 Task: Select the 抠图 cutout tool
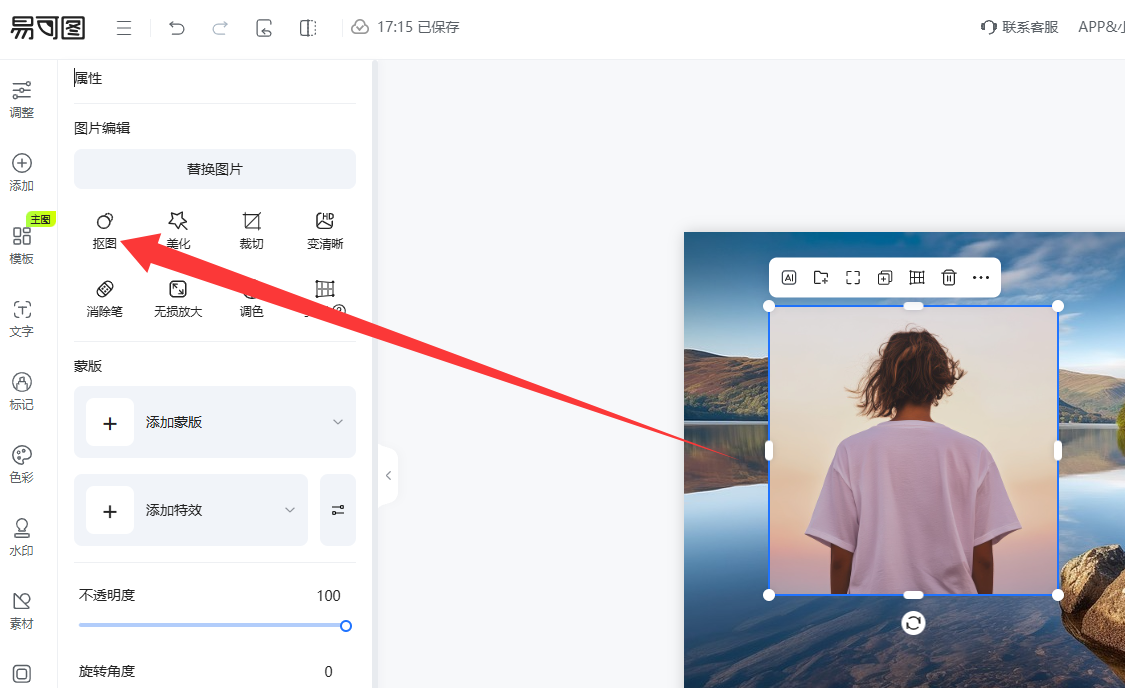click(x=105, y=229)
